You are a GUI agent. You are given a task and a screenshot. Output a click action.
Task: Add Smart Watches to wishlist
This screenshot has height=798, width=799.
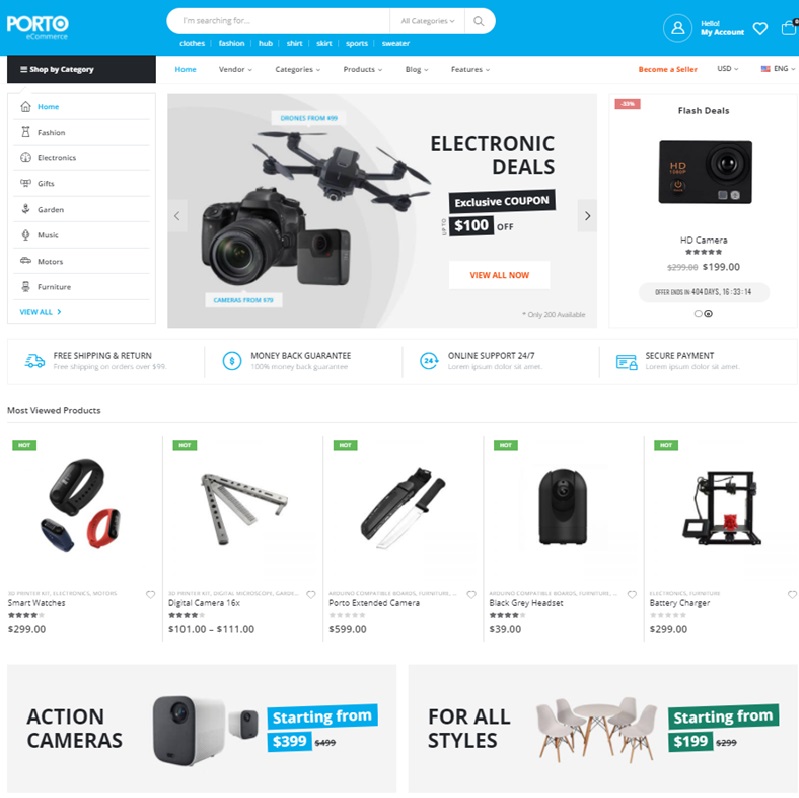pos(150,594)
